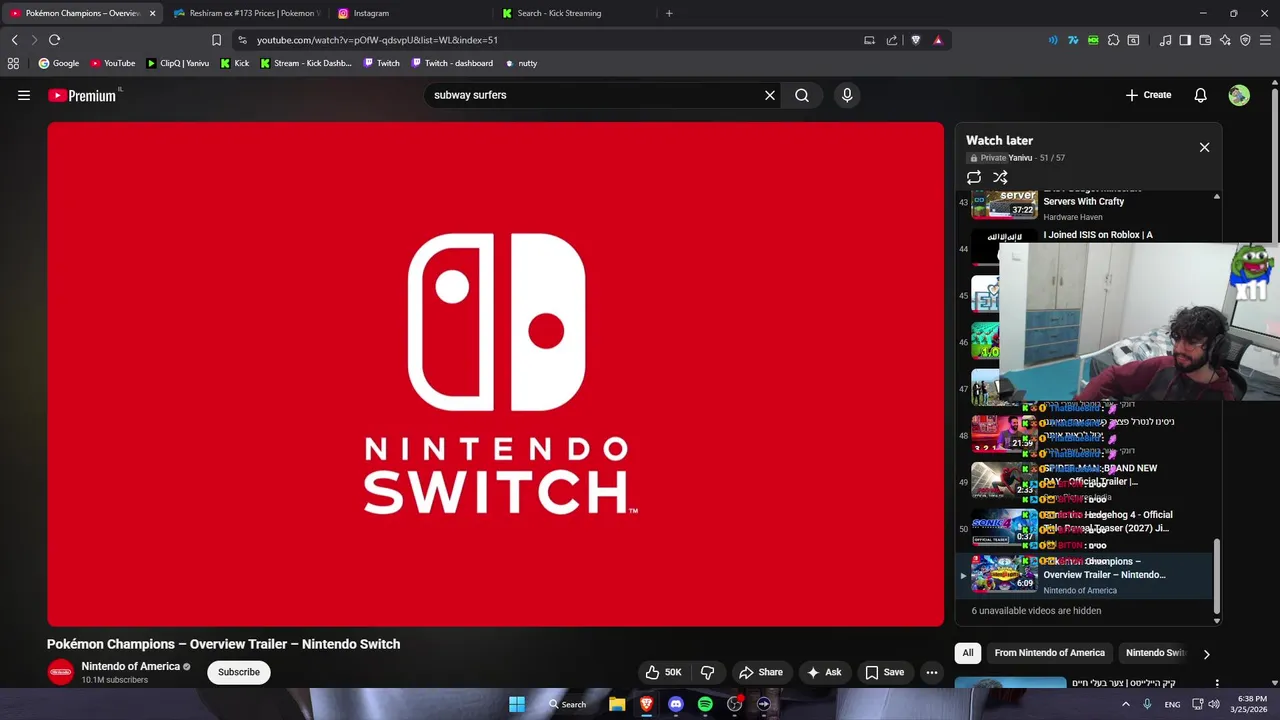Click the address bar URL

(x=377, y=40)
